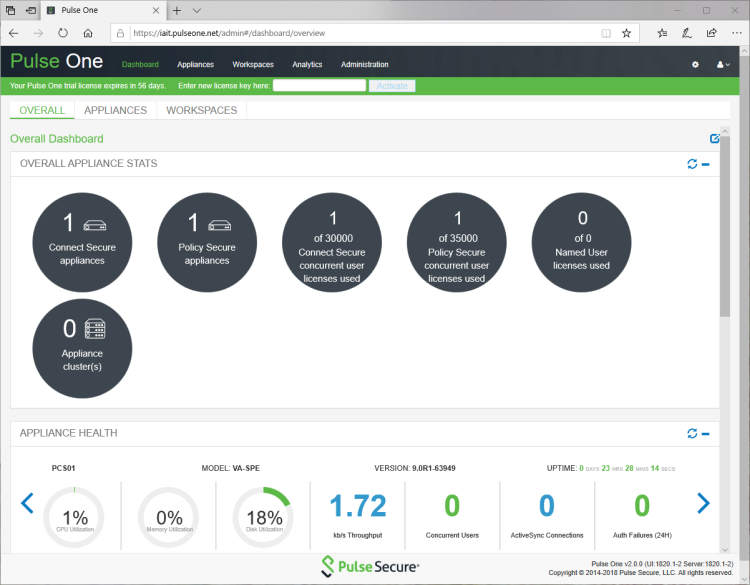Collapse the Overall Appliance Stats panel
The width and height of the screenshot is (750, 585).
[x=705, y=164]
